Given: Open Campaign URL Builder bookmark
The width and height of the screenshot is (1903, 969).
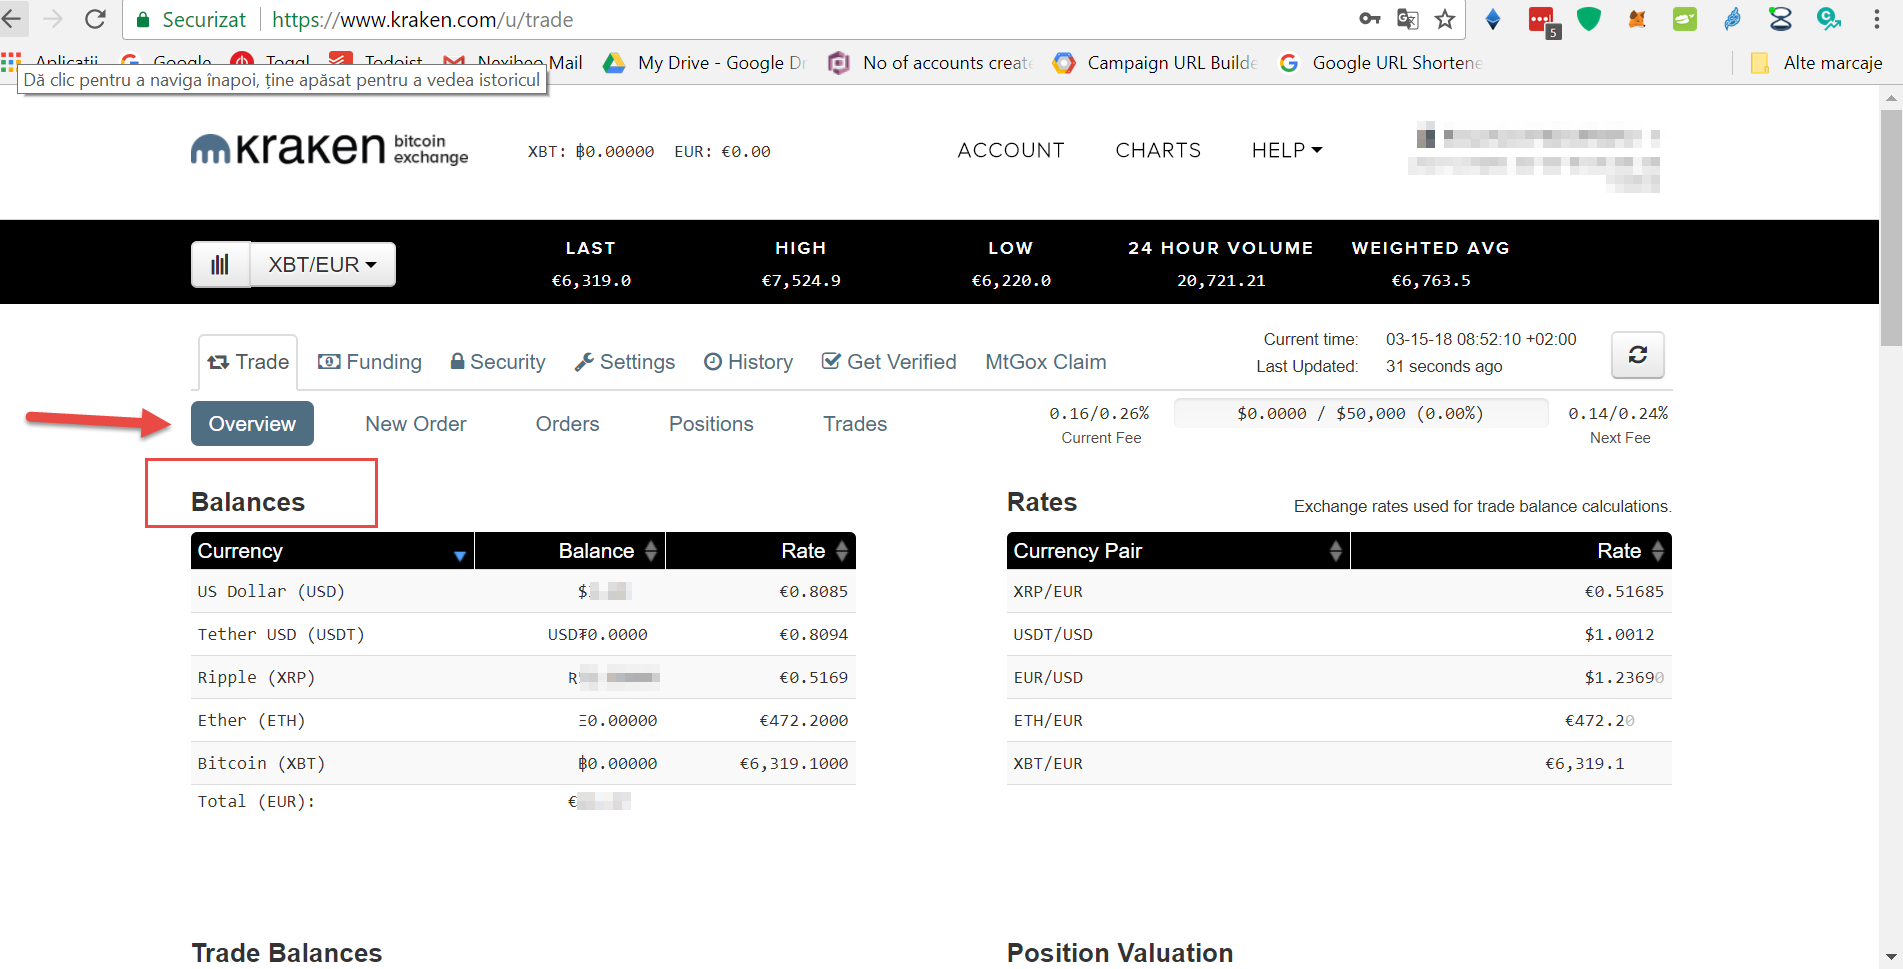Looking at the screenshot, I should [x=1156, y=63].
